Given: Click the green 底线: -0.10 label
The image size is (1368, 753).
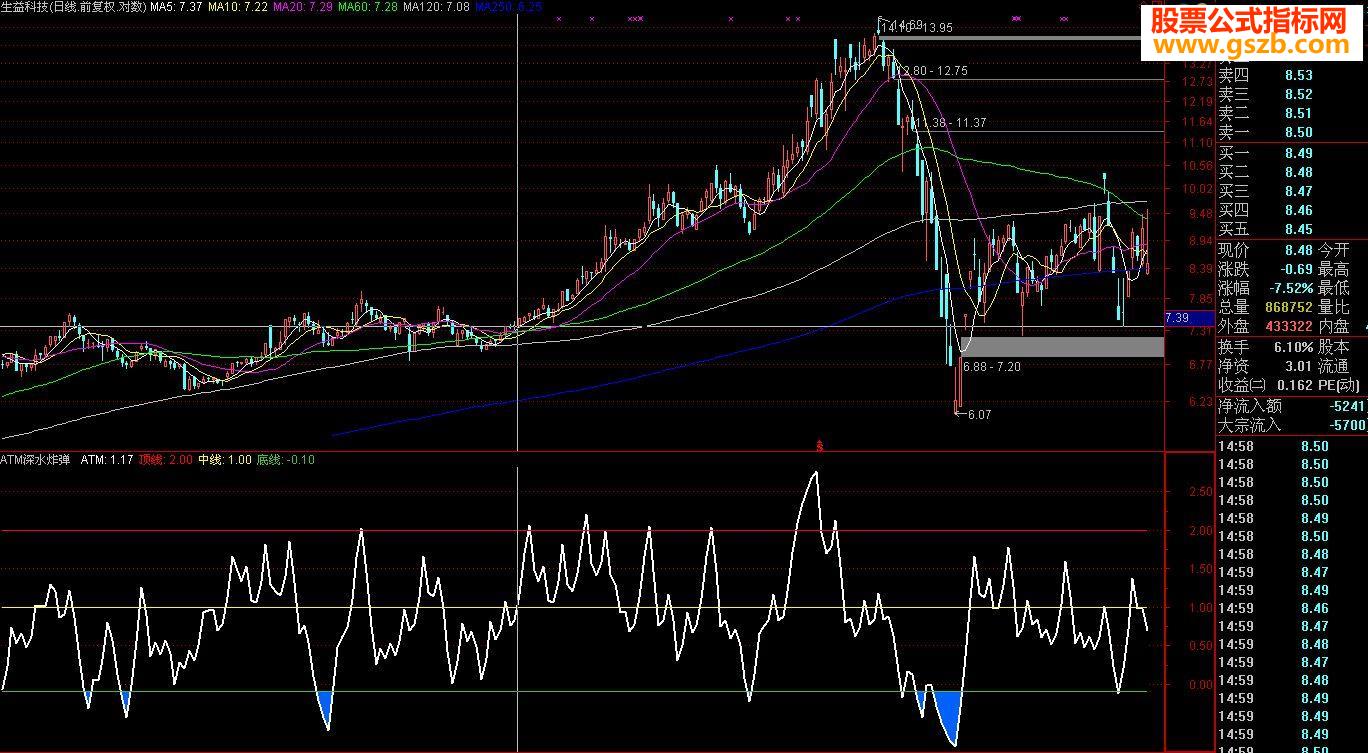Looking at the screenshot, I should (x=286, y=460).
